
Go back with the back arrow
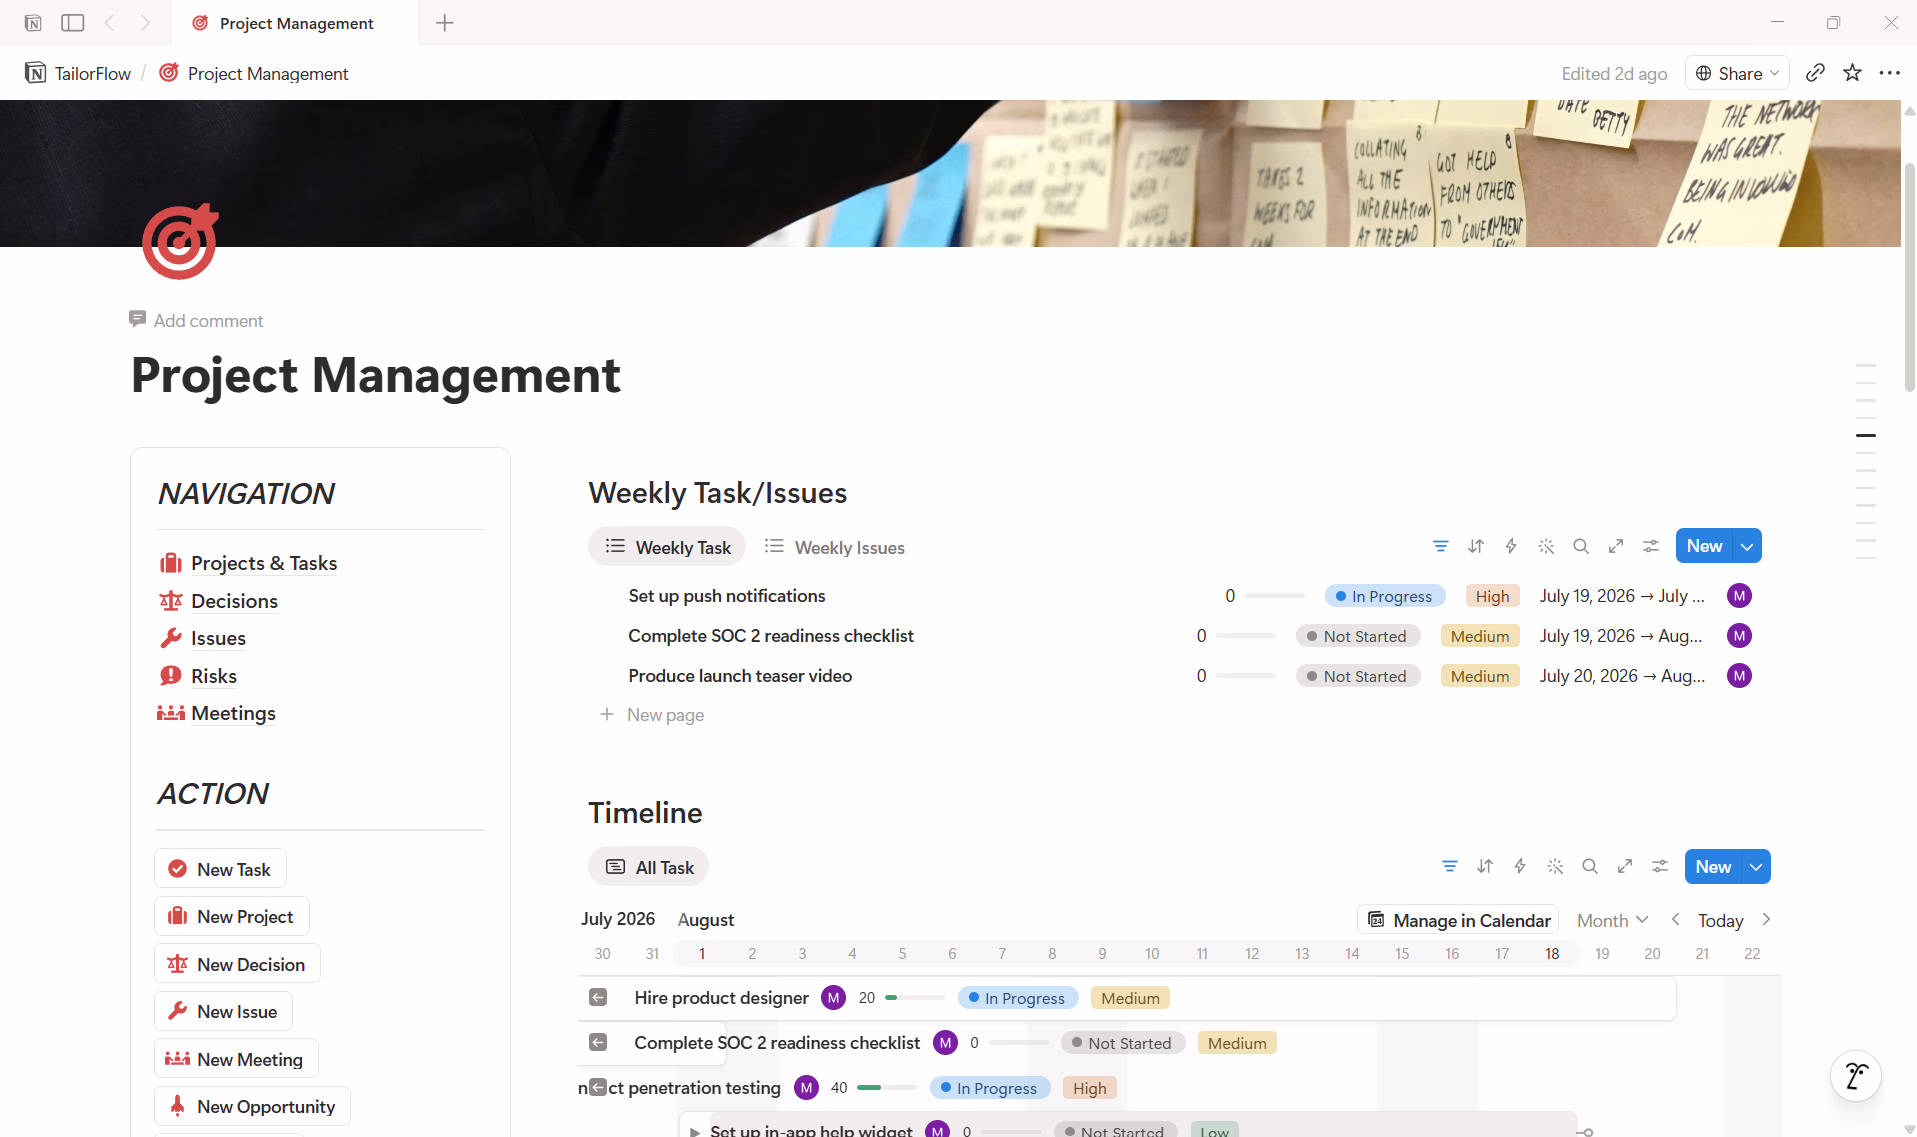(x=110, y=22)
